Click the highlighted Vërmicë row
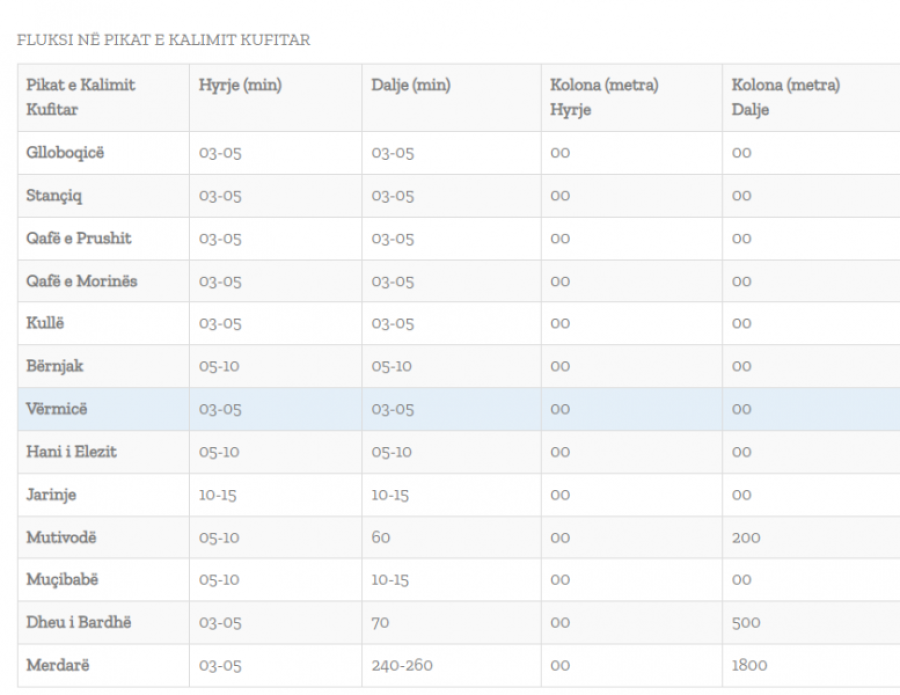 pyautogui.click(x=56, y=409)
